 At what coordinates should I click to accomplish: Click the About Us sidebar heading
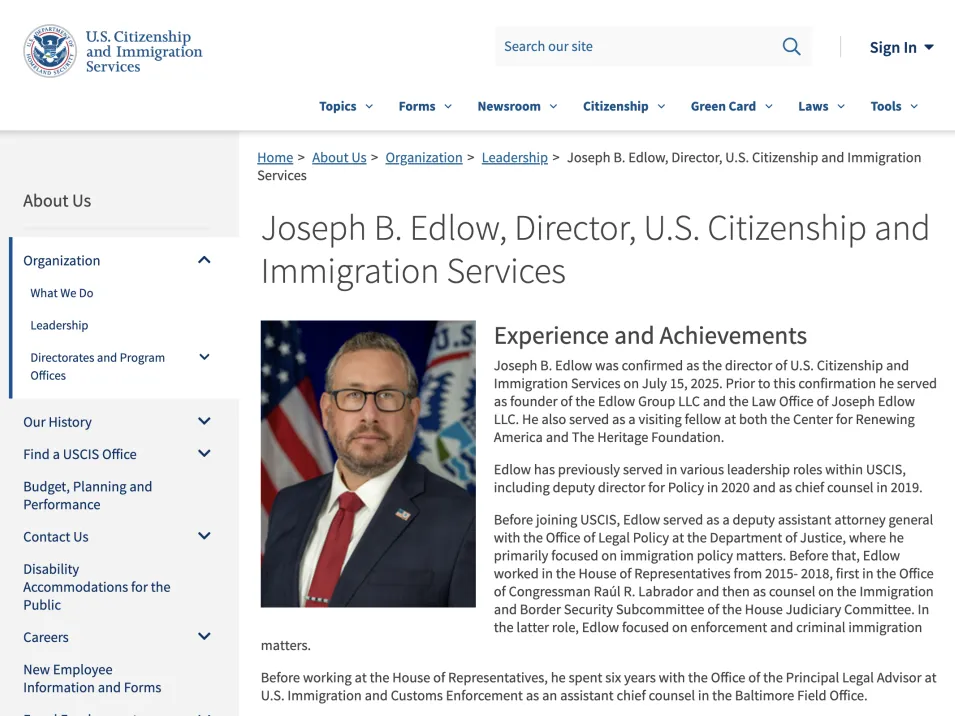click(x=57, y=201)
